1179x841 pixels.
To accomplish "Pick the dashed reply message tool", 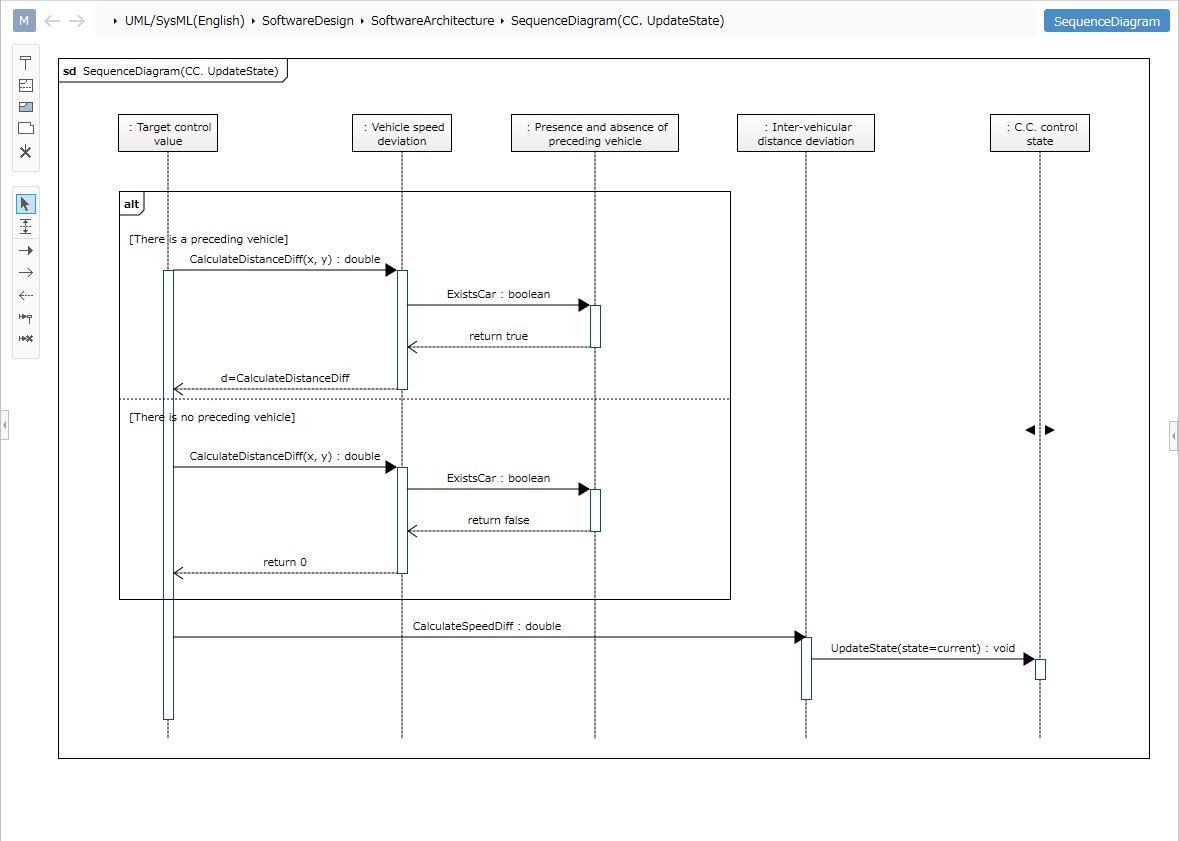I will point(26,296).
